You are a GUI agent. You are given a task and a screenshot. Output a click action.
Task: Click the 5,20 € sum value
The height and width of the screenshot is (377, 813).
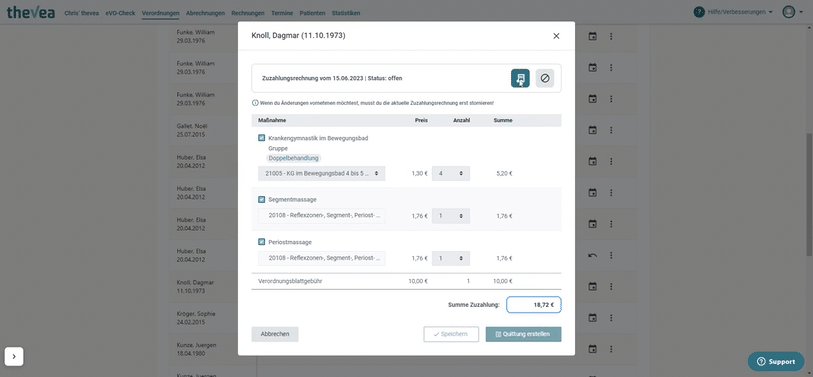coord(504,173)
